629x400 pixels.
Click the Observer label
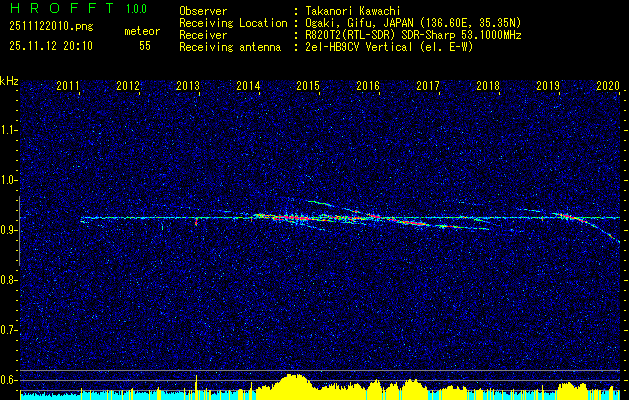[203, 11]
